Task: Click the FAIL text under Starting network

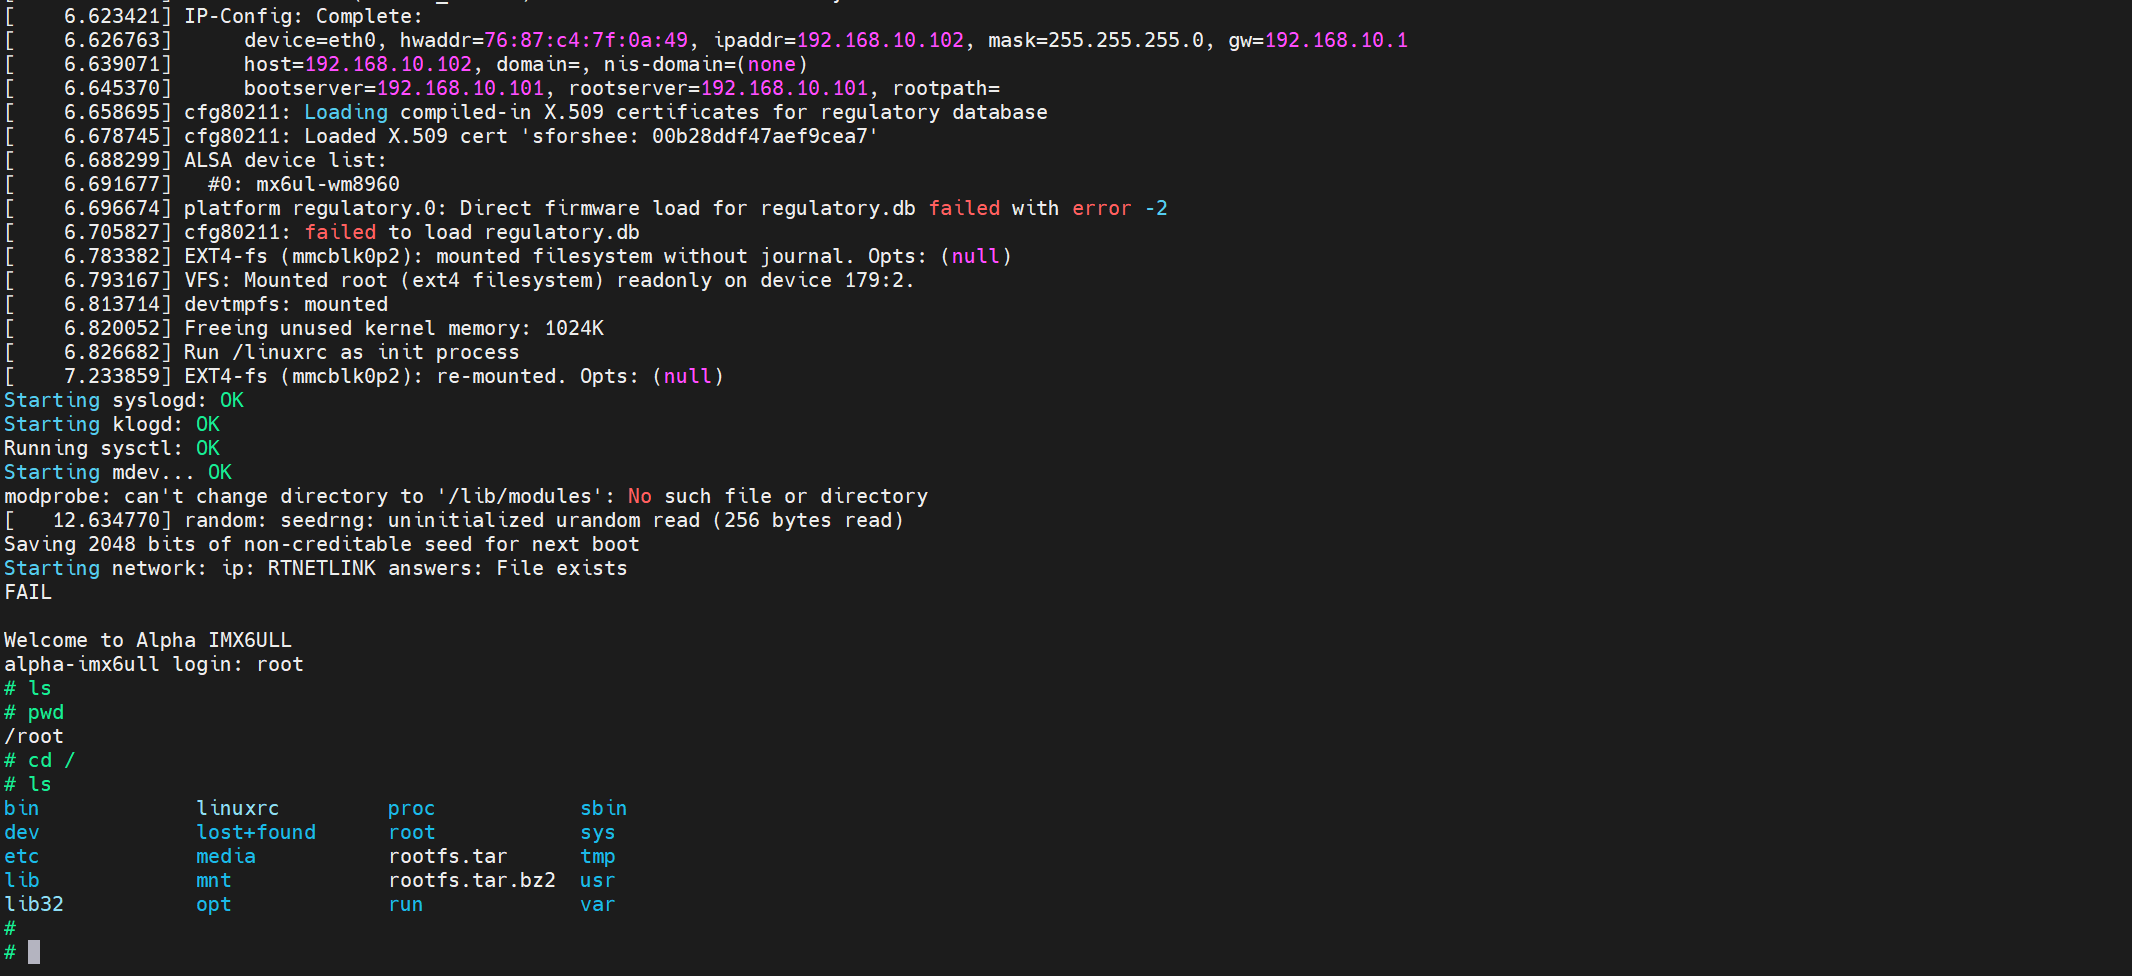Action: [x=28, y=592]
